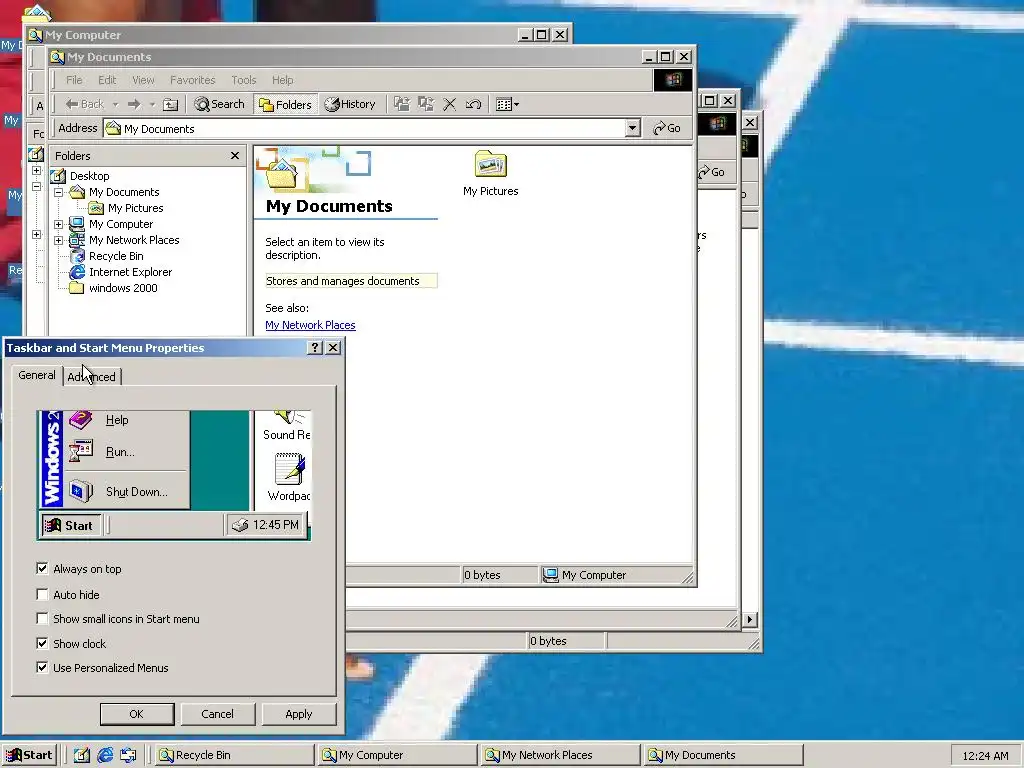Open the File menu

click(x=74, y=80)
